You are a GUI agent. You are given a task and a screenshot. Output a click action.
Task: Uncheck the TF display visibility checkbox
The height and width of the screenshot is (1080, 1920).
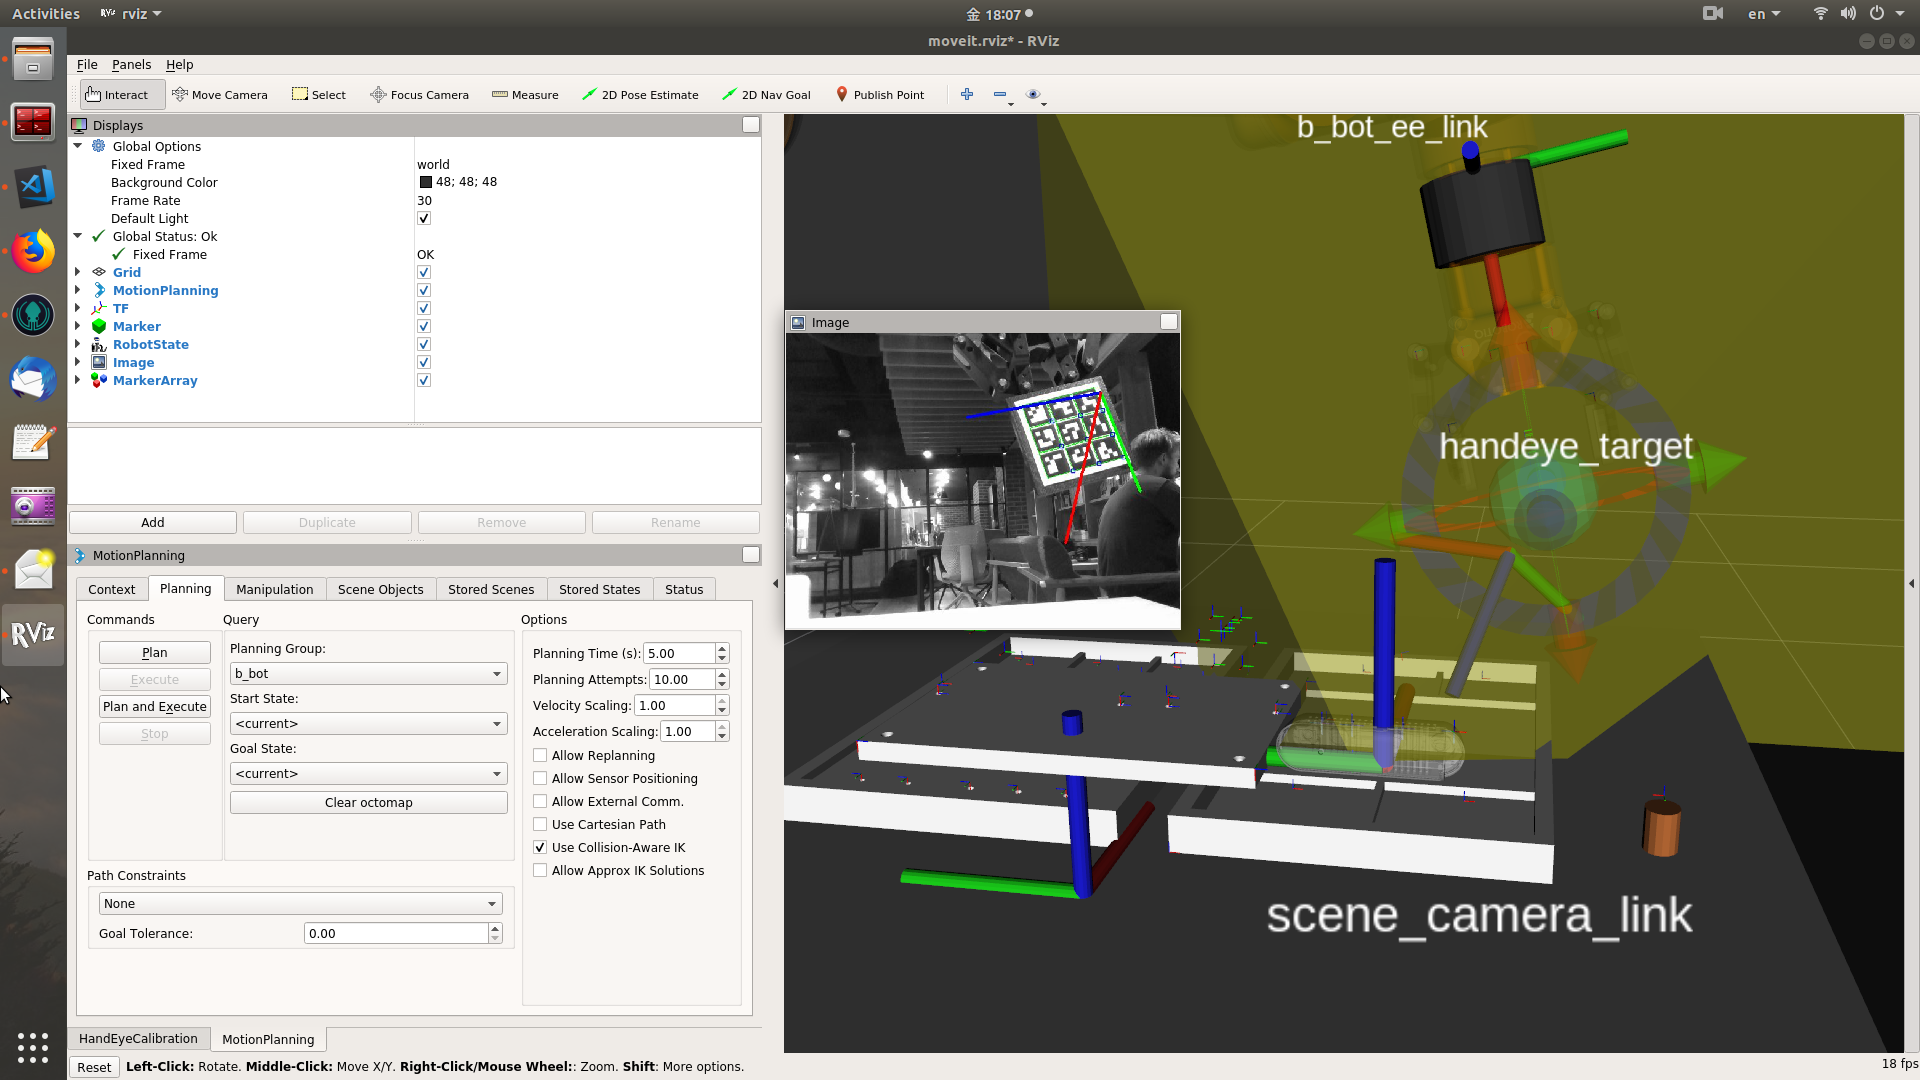pyautogui.click(x=423, y=308)
